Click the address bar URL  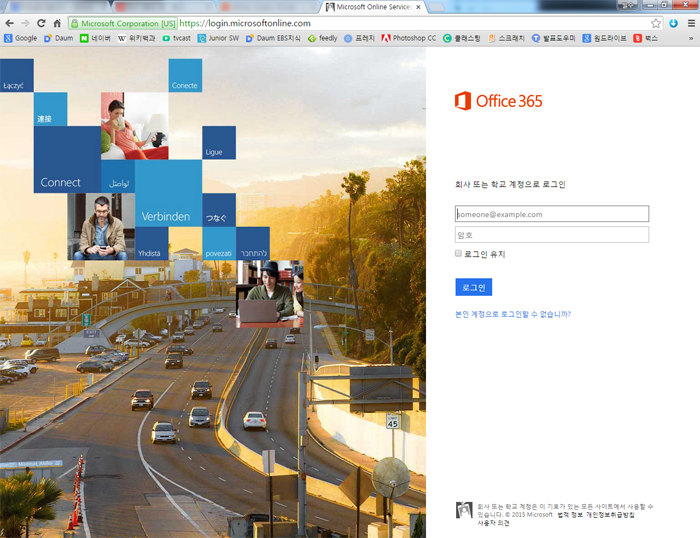point(245,23)
